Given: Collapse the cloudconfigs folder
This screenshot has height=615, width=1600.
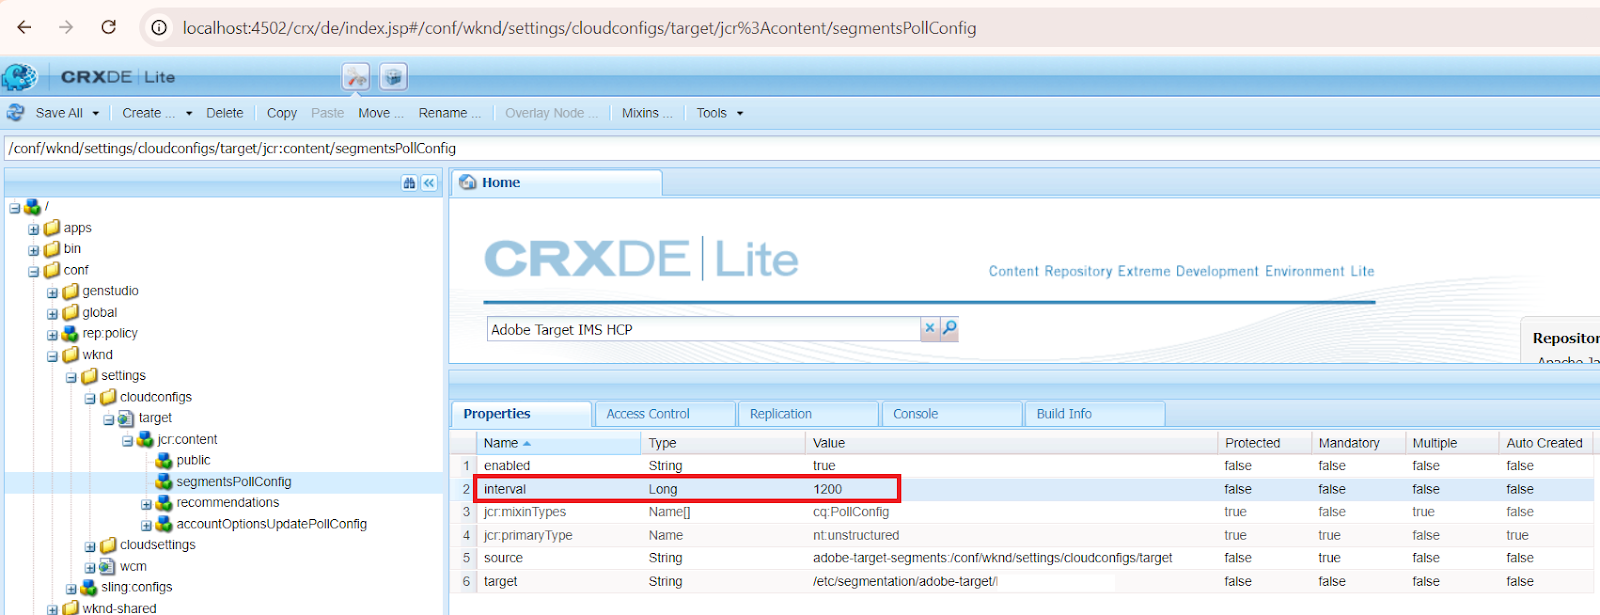Looking at the screenshot, I should click(x=90, y=398).
